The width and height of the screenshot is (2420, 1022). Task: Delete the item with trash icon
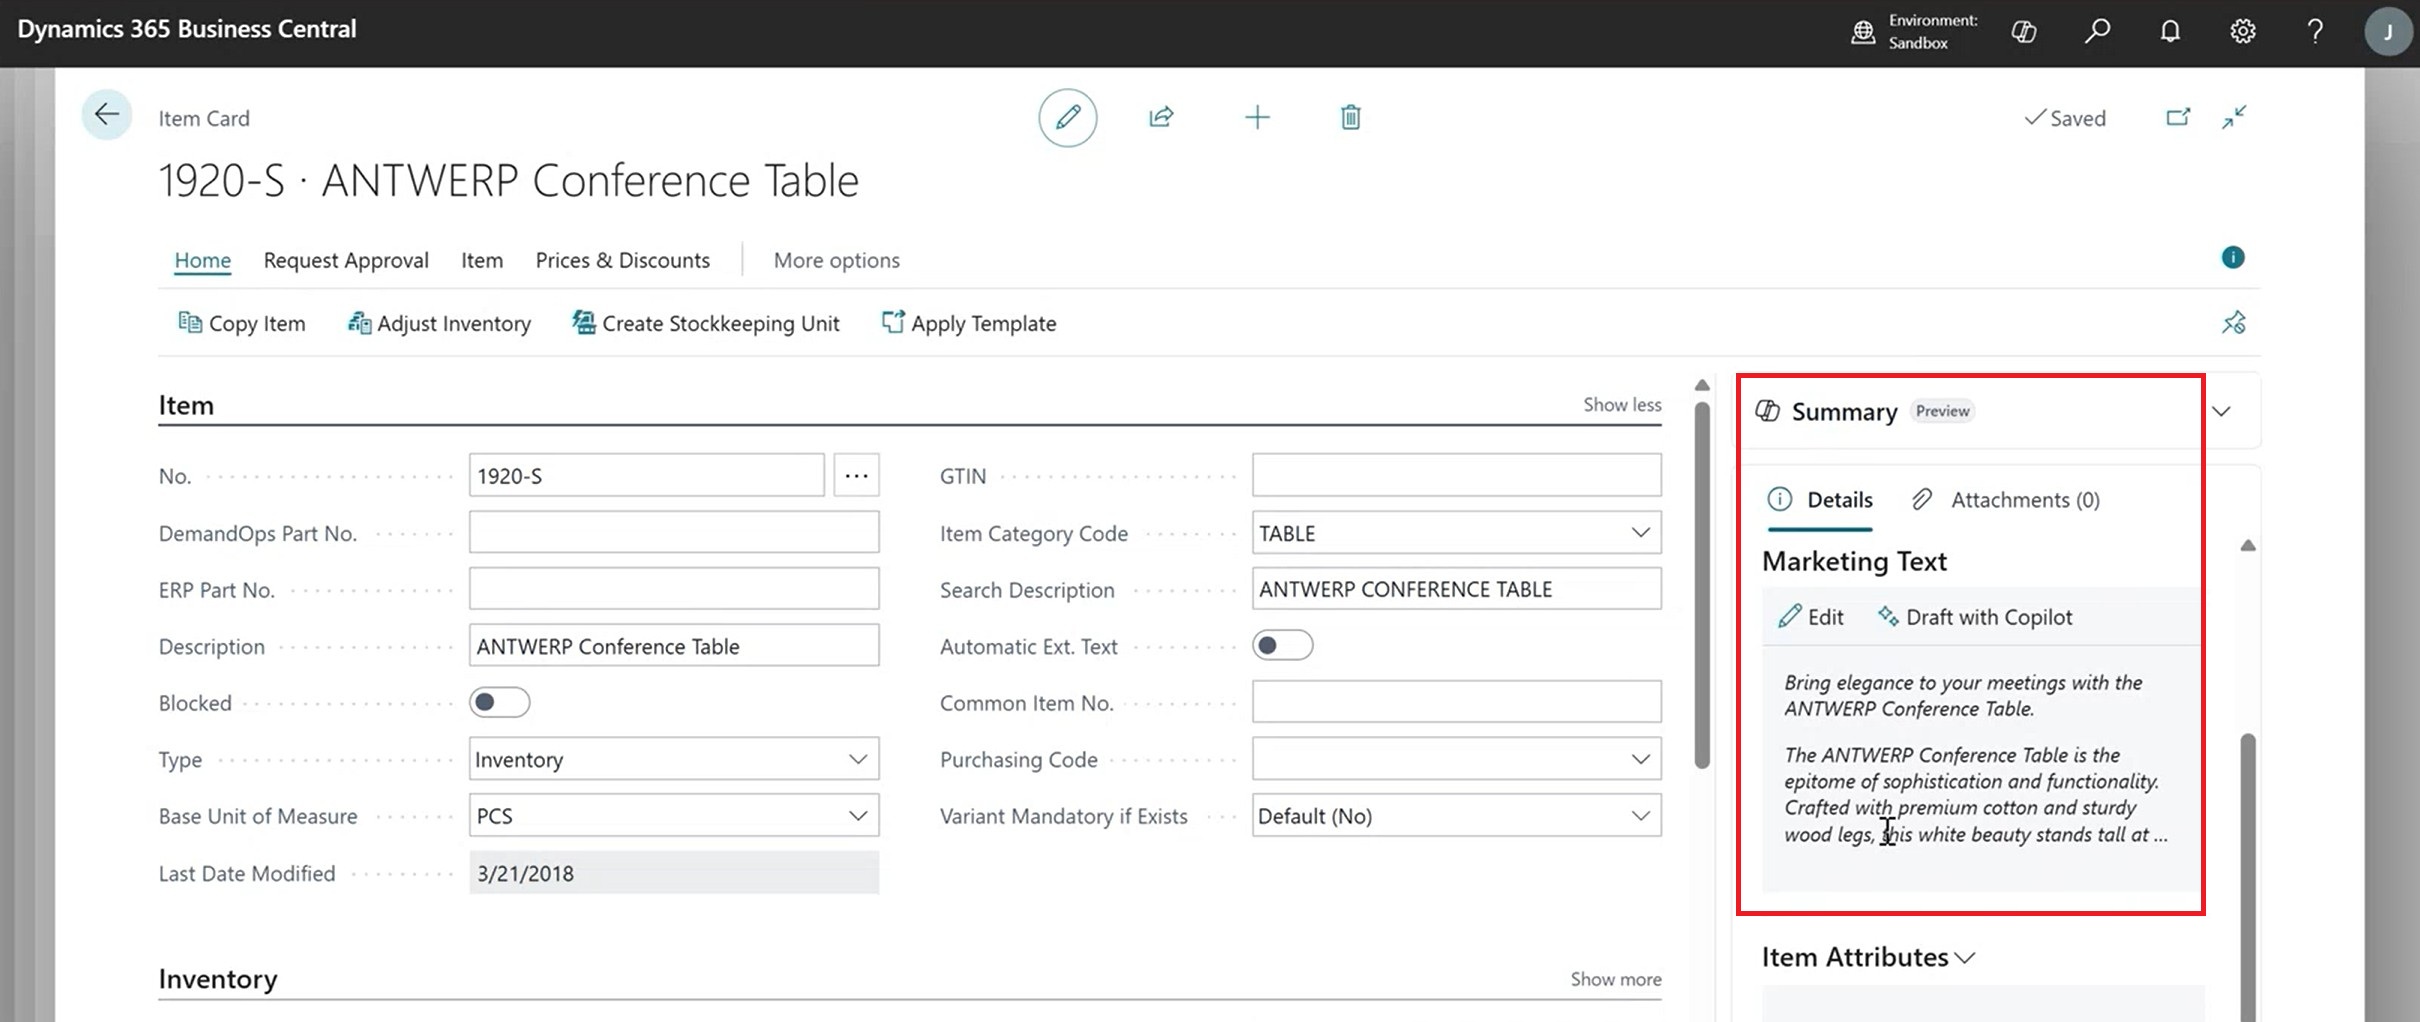pyautogui.click(x=1350, y=117)
